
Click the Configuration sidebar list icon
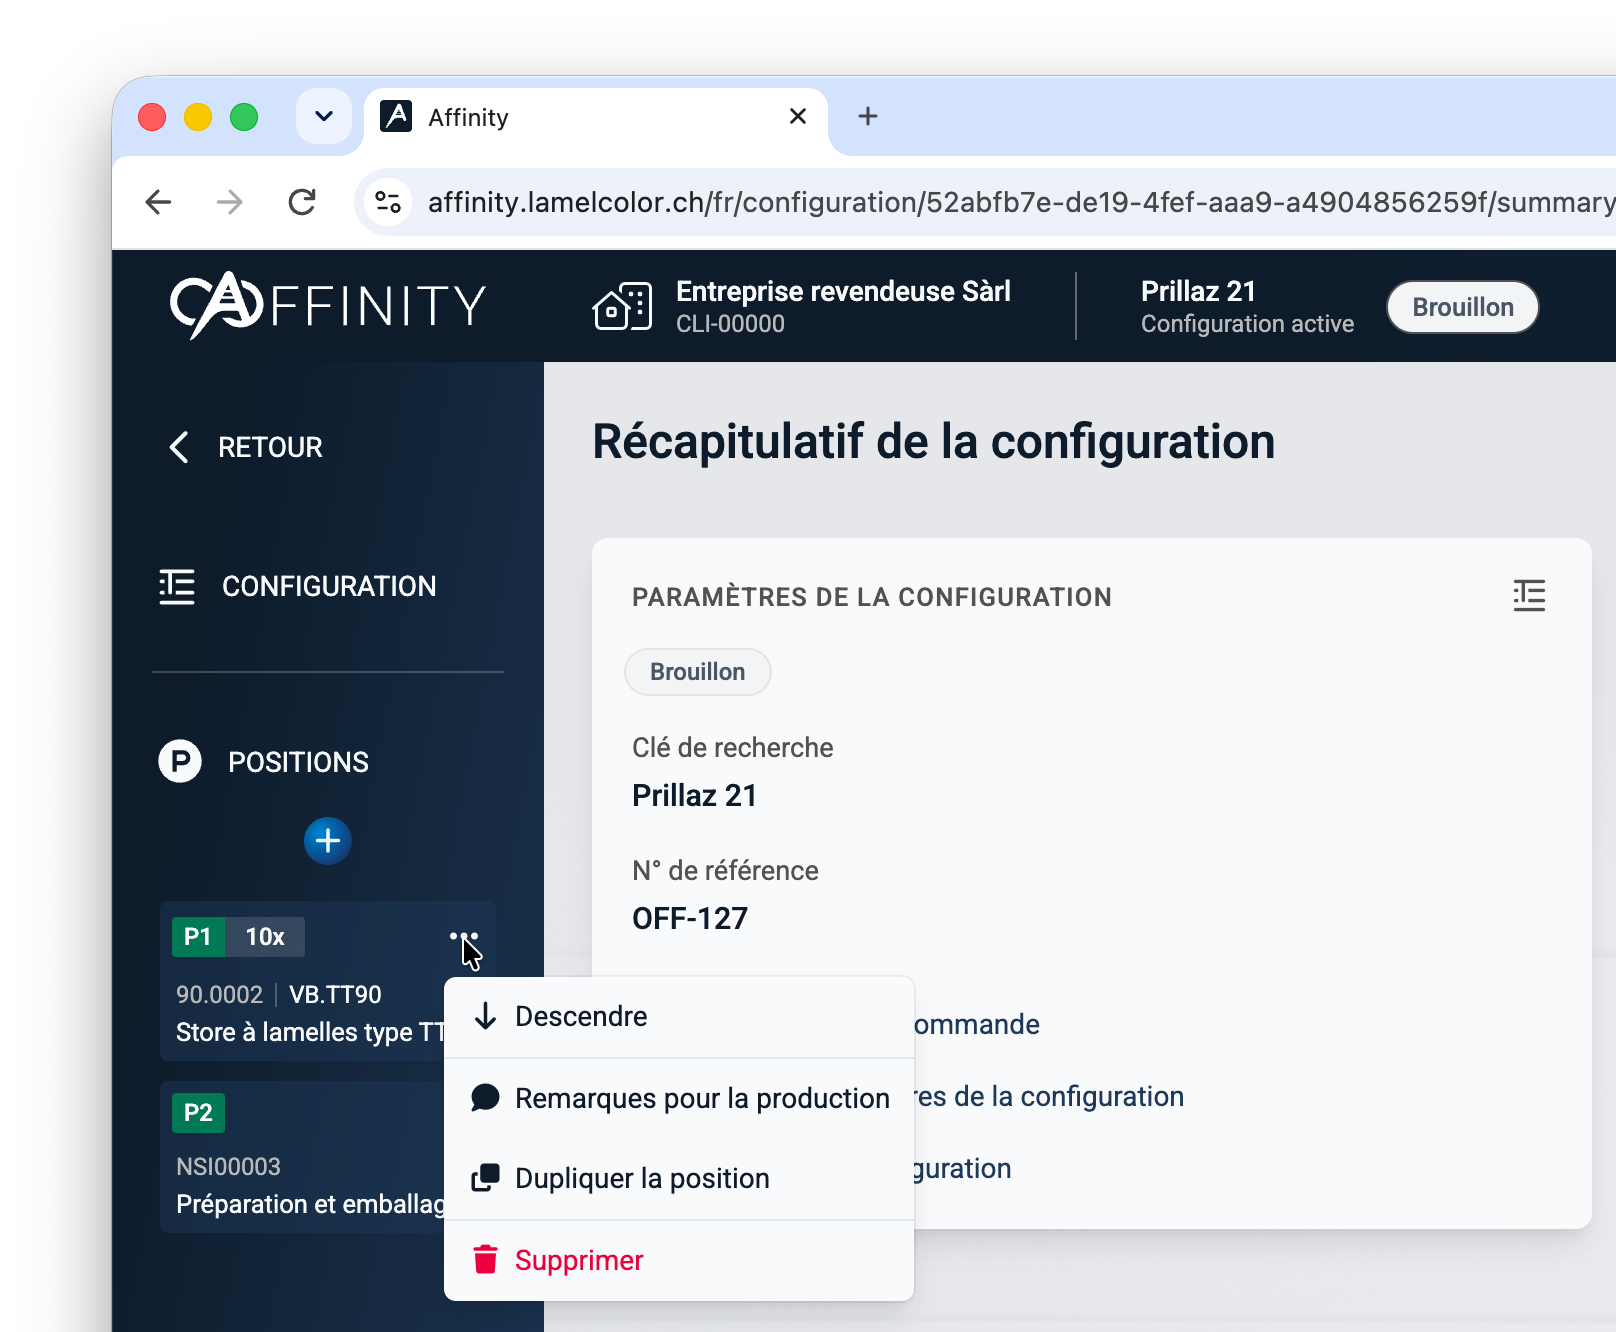point(177,586)
